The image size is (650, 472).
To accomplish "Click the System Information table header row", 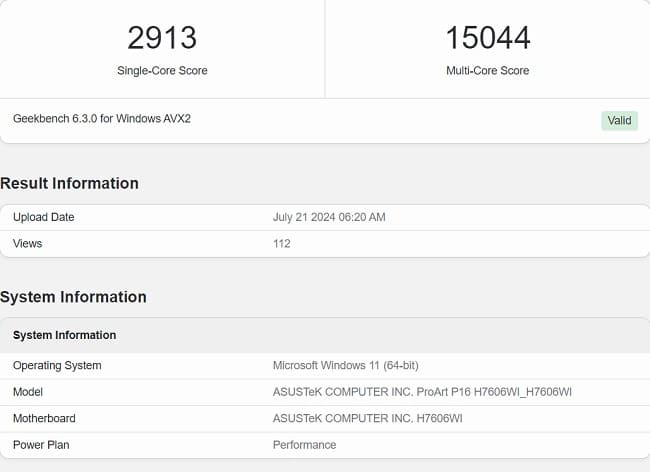I will point(325,335).
